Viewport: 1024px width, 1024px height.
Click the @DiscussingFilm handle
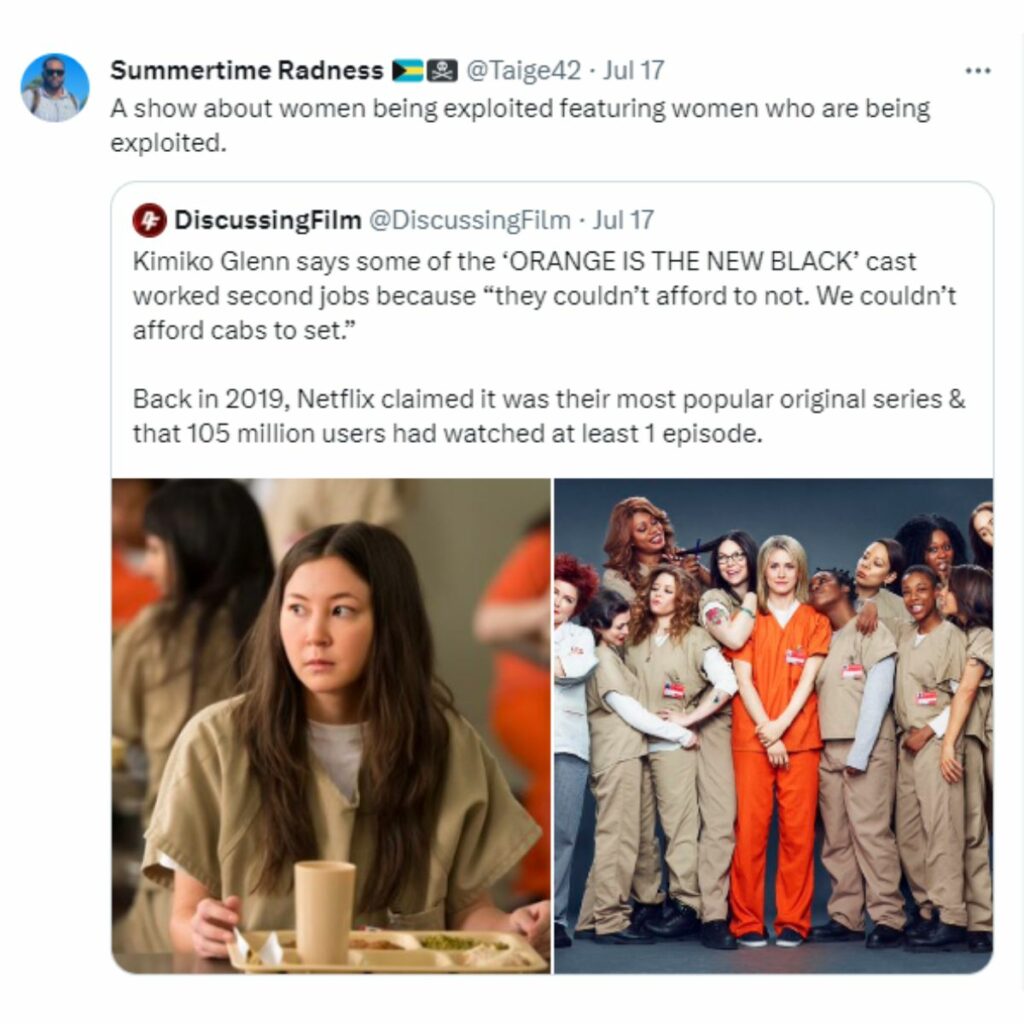(x=470, y=220)
